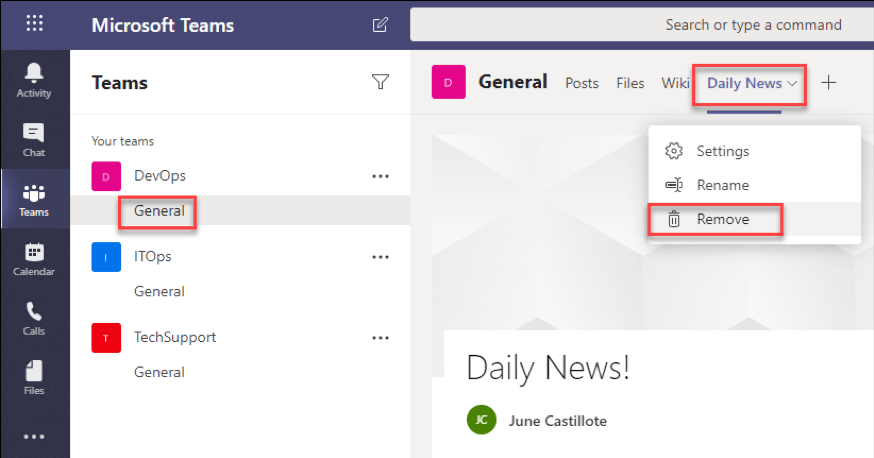The height and width of the screenshot is (458, 874).
Task: Switch to the Files tab
Action: point(630,83)
